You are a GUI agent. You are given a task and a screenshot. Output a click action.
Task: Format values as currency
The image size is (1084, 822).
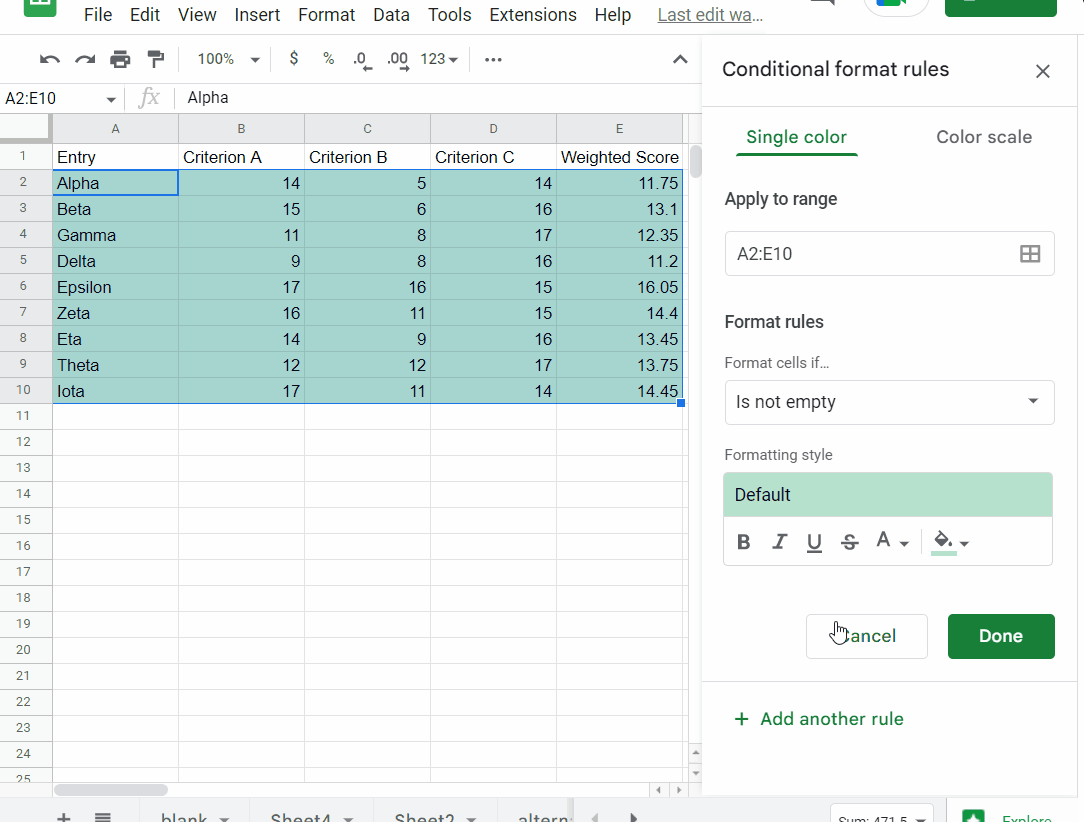(x=293, y=59)
